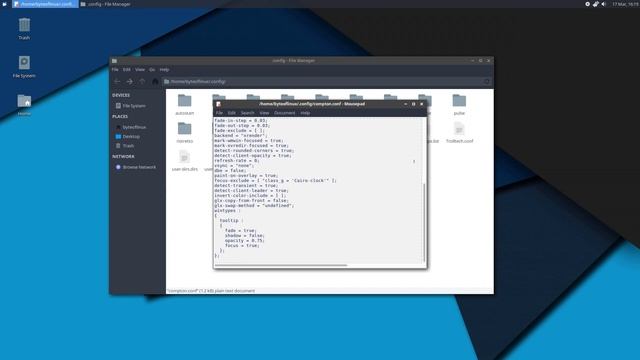640x360 pixels.
Task: Click the line 'vsync = "none";'
Action: [233, 166]
